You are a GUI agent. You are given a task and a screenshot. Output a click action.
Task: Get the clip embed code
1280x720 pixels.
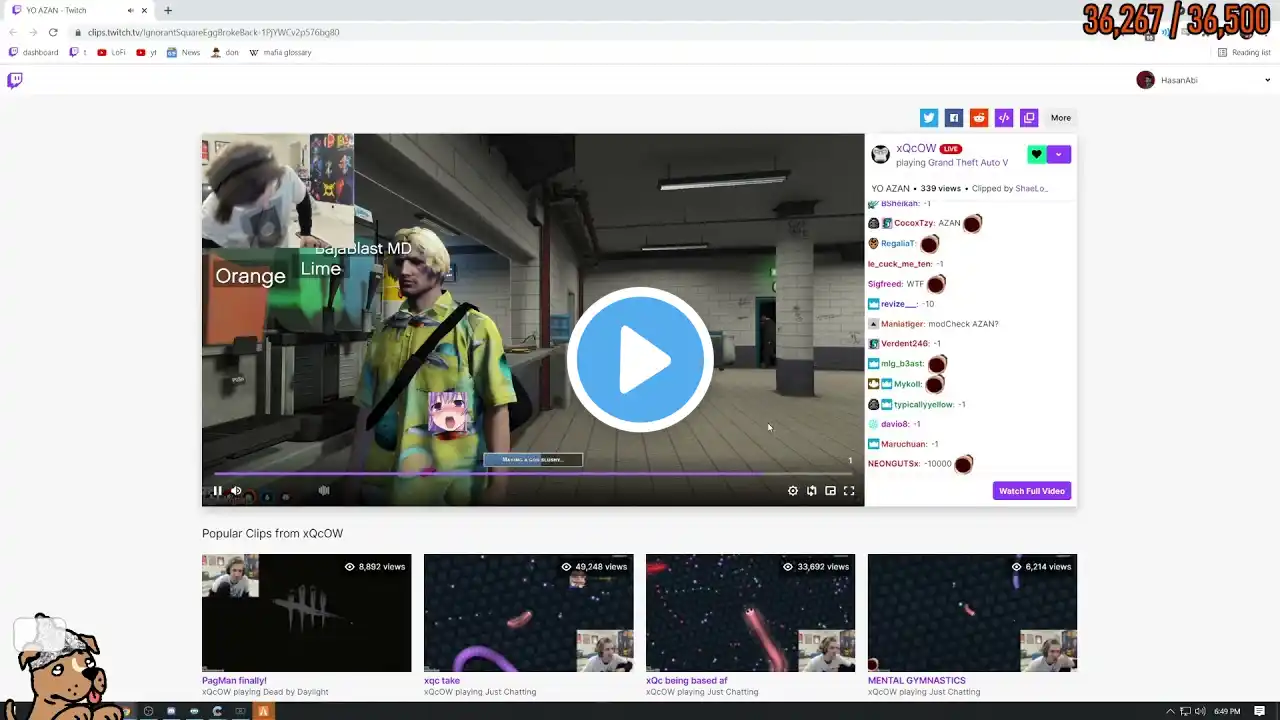(x=1004, y=118)
